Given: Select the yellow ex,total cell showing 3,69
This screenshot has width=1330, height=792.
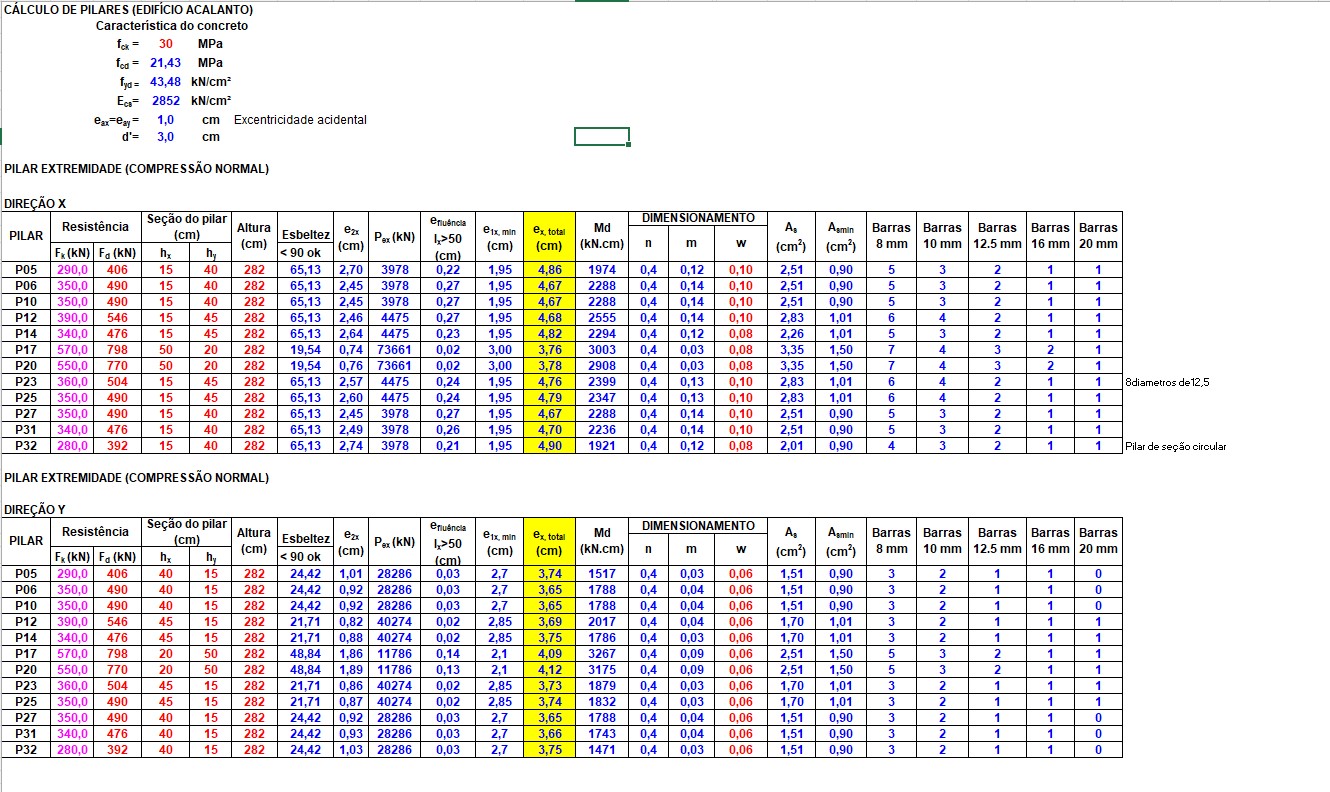Looking at the screenshot, I should point(550,622).
